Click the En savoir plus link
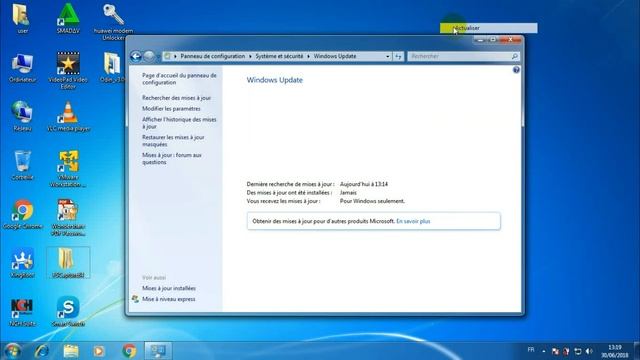The image size is (640, 360). [413, 221]
